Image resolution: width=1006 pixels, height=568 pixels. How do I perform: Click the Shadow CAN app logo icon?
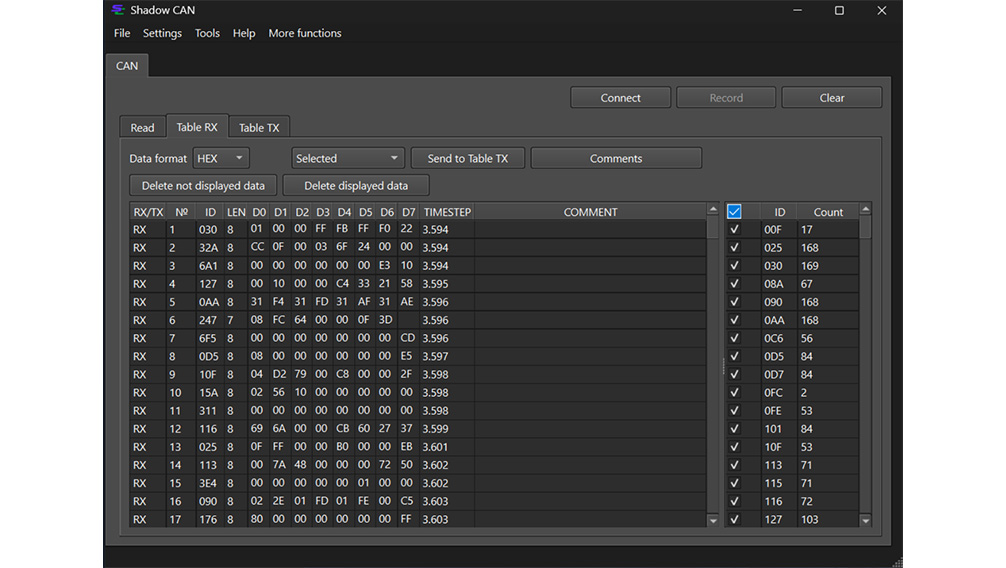[x=118, y=10]
